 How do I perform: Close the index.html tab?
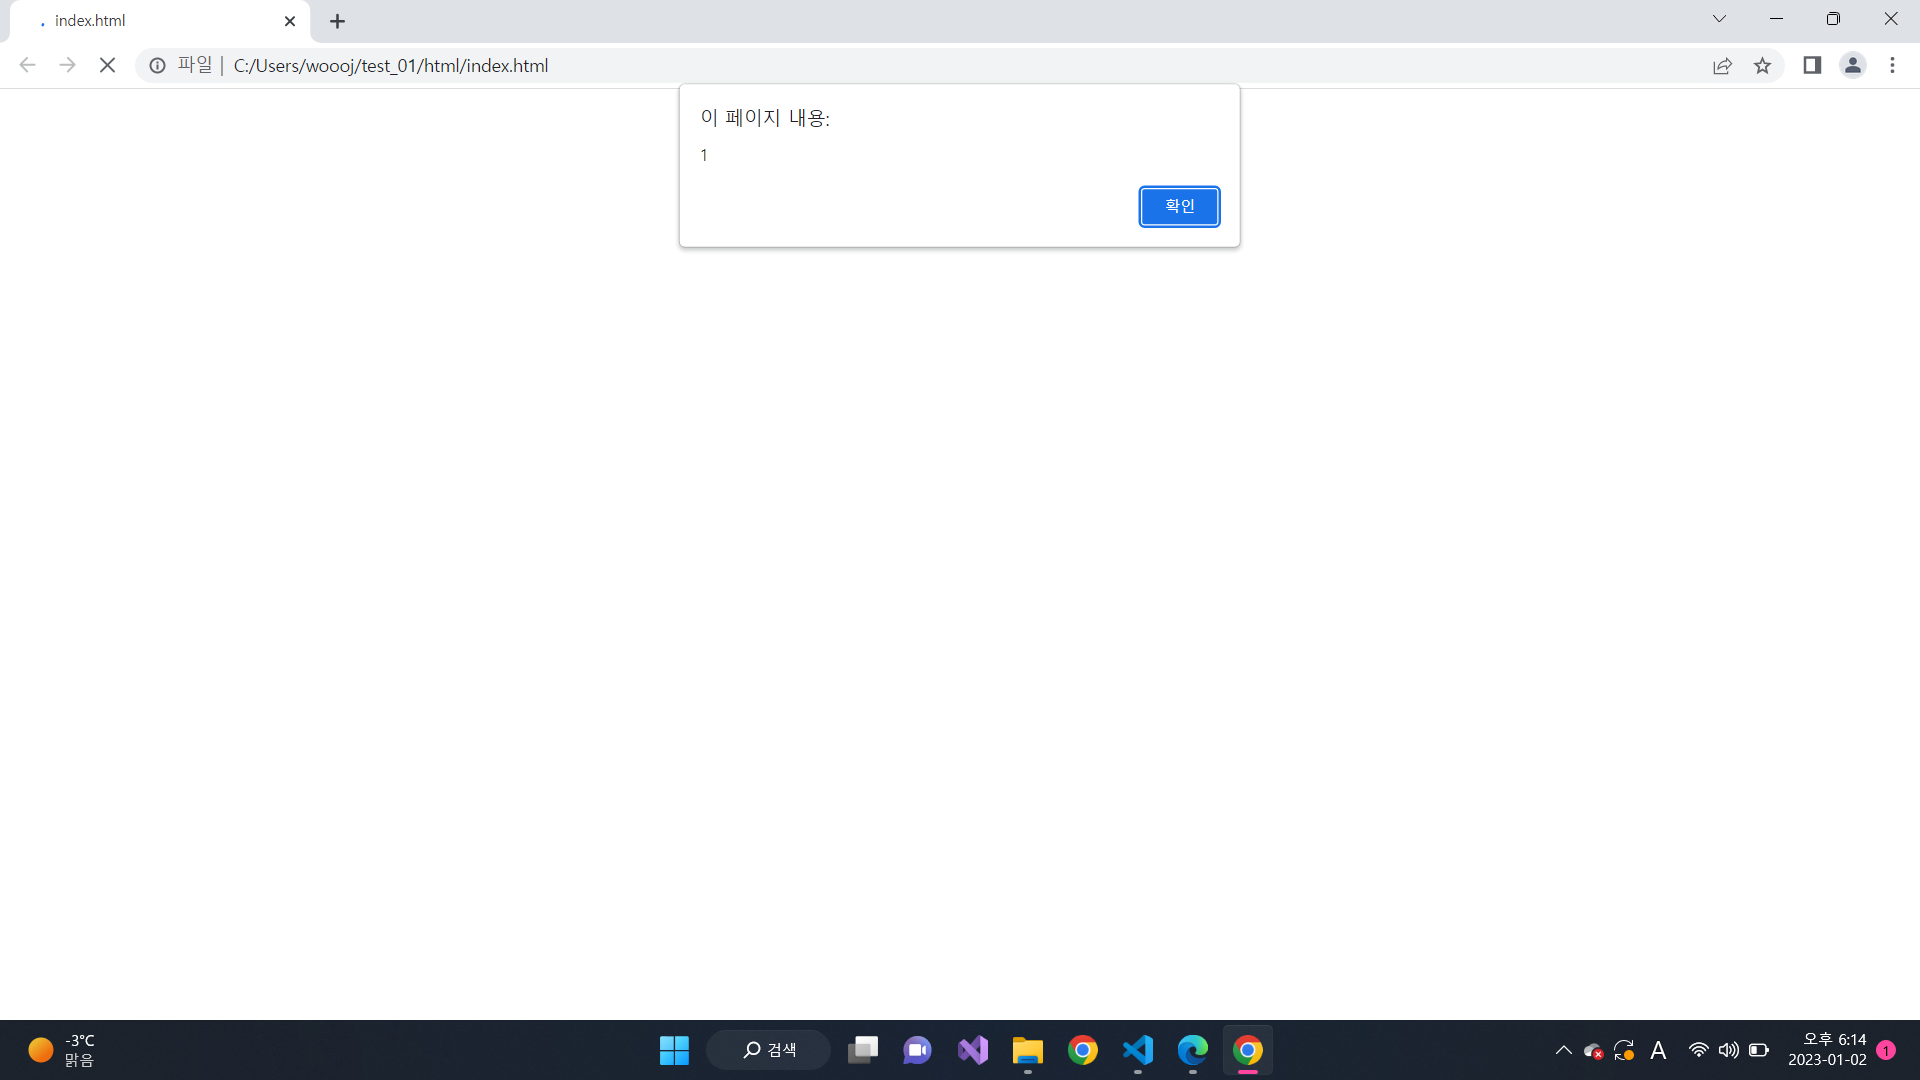[290, 21]
